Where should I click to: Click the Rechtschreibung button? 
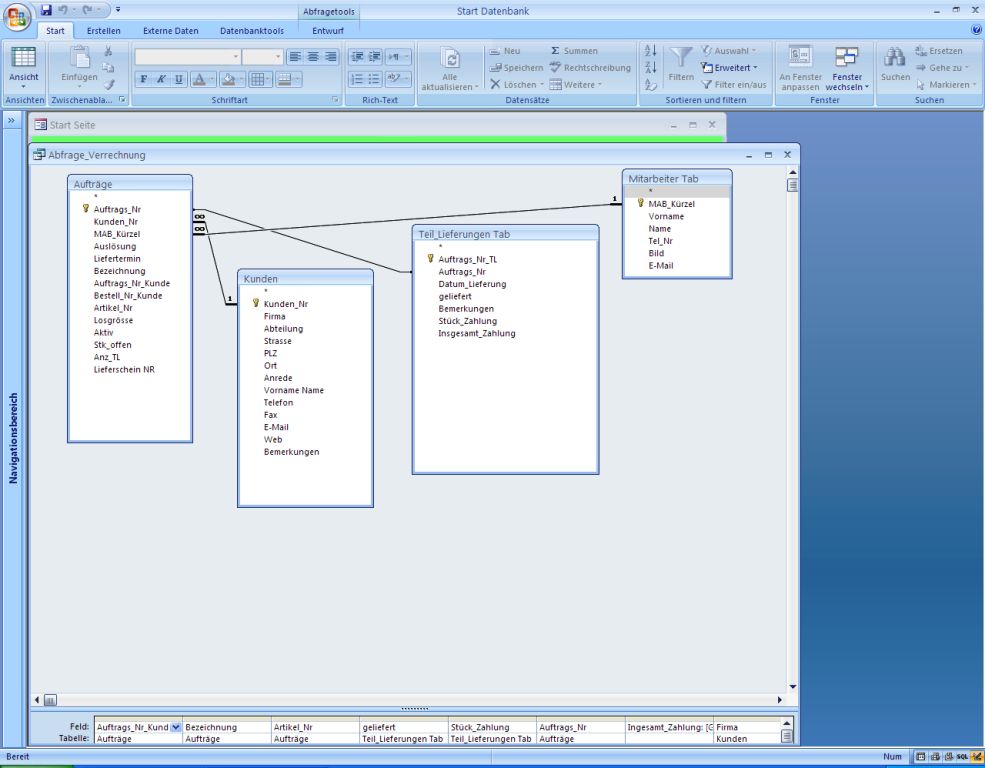click(x=590, y=67)
